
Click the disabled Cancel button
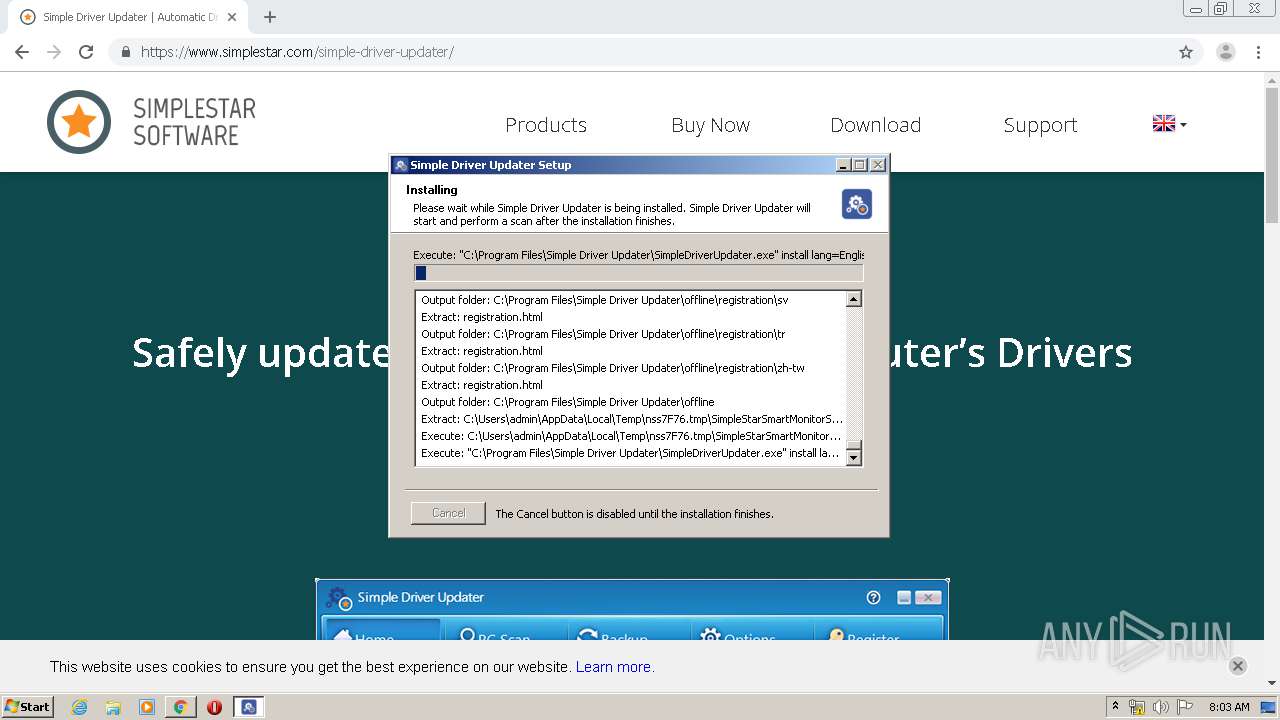(448, 513)
